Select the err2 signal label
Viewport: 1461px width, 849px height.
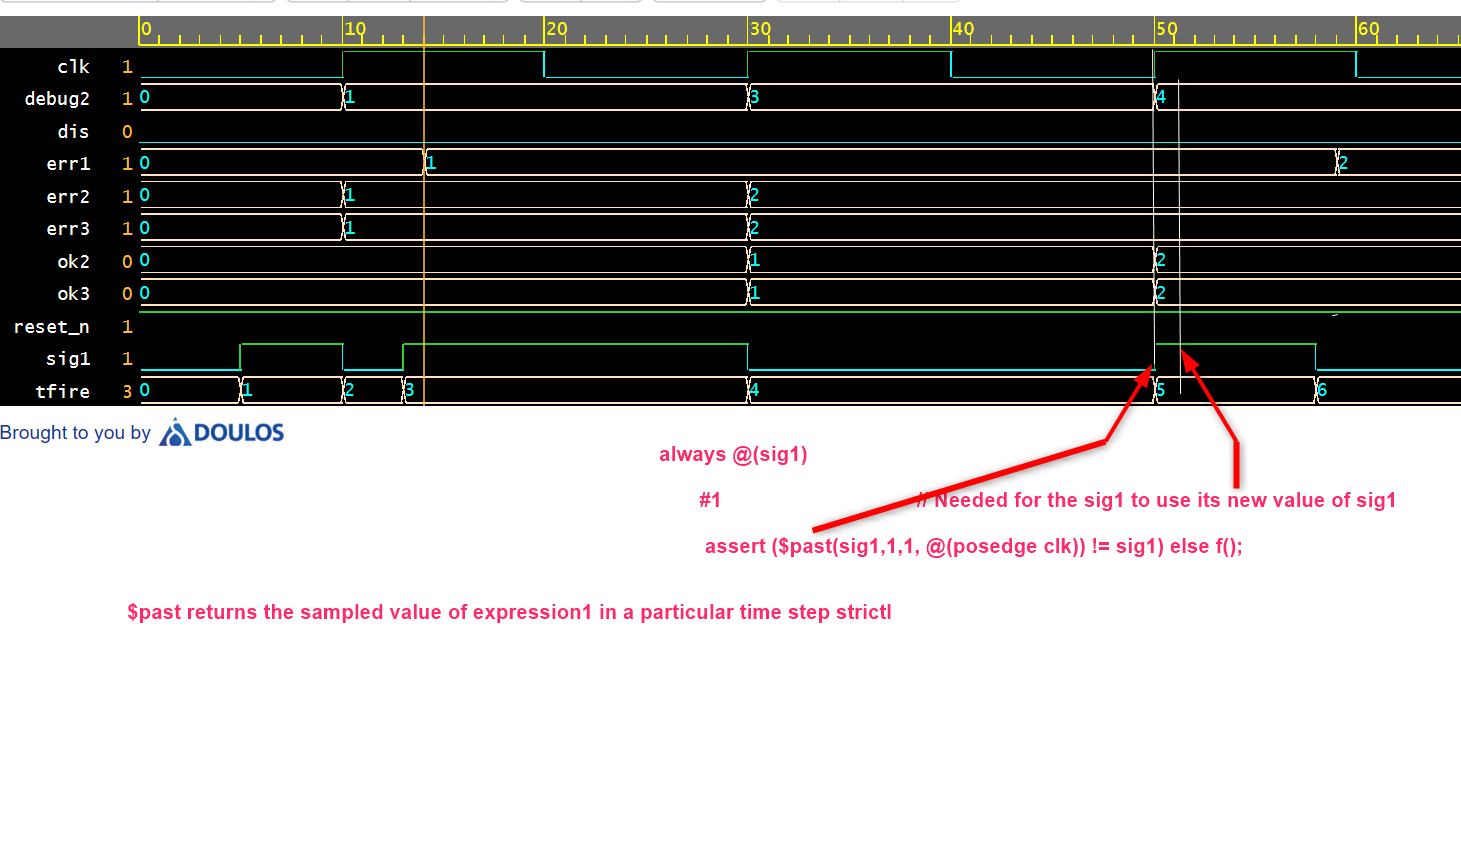point(68,196)
